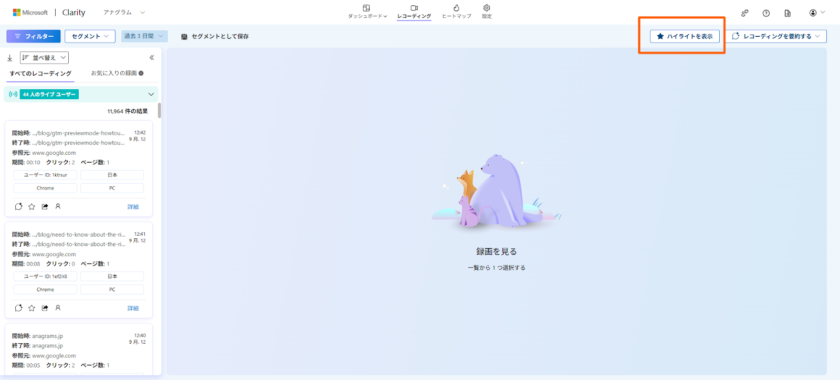Open the ヒートマップ section
The width and height of the screenshot is (840, 380).
tap(456, 11)
